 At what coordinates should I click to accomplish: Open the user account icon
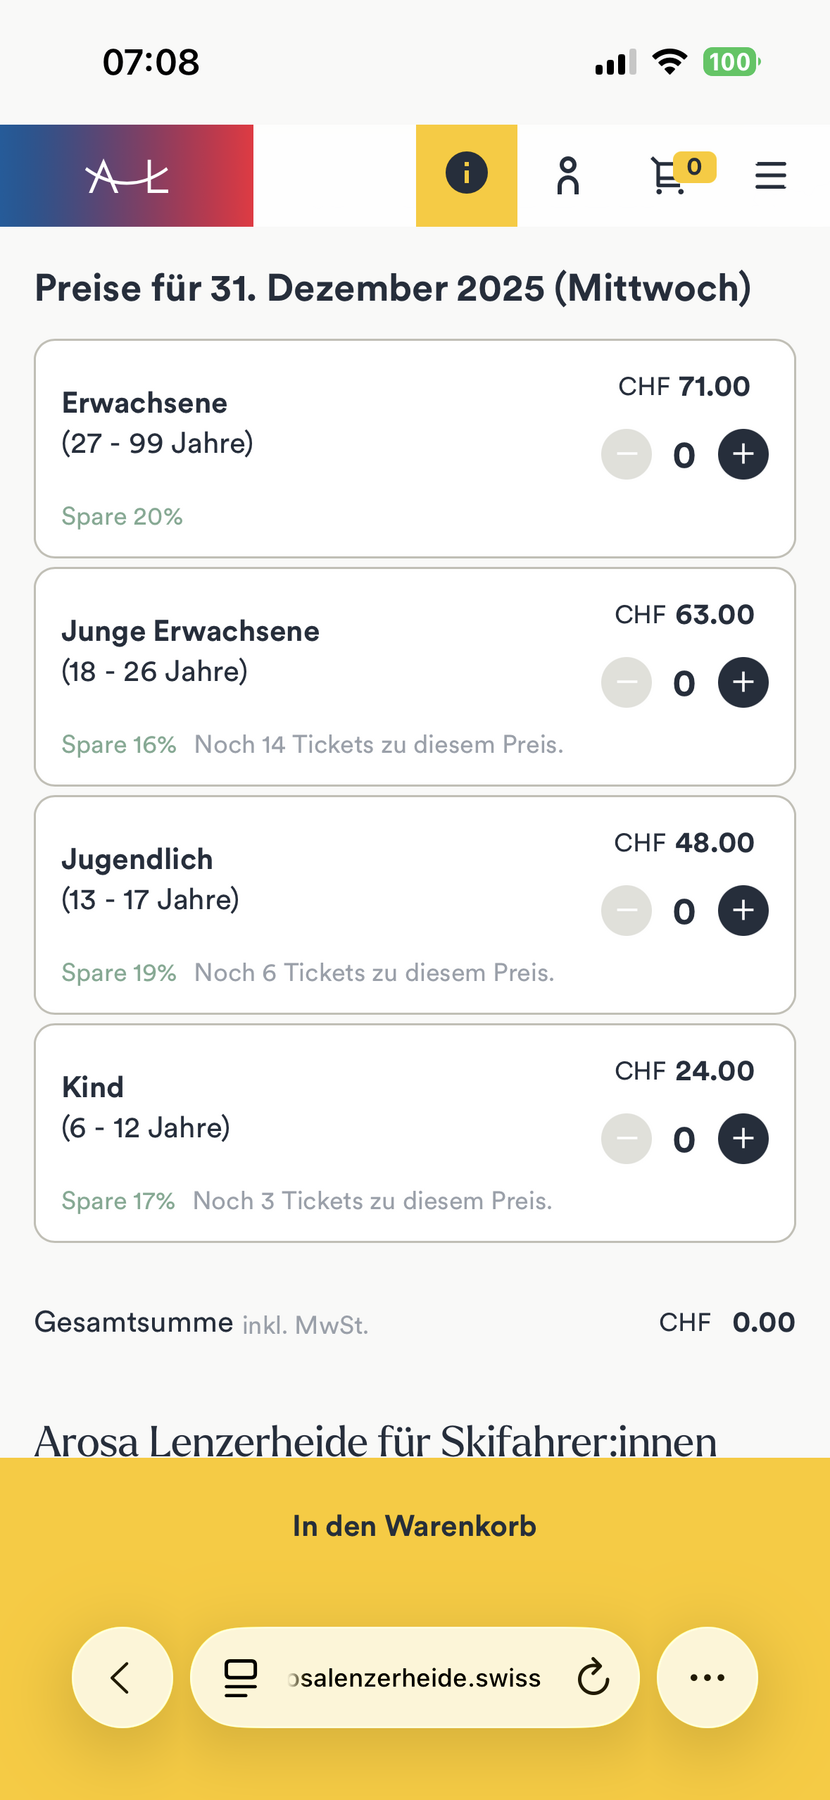[x=568, y=176]
